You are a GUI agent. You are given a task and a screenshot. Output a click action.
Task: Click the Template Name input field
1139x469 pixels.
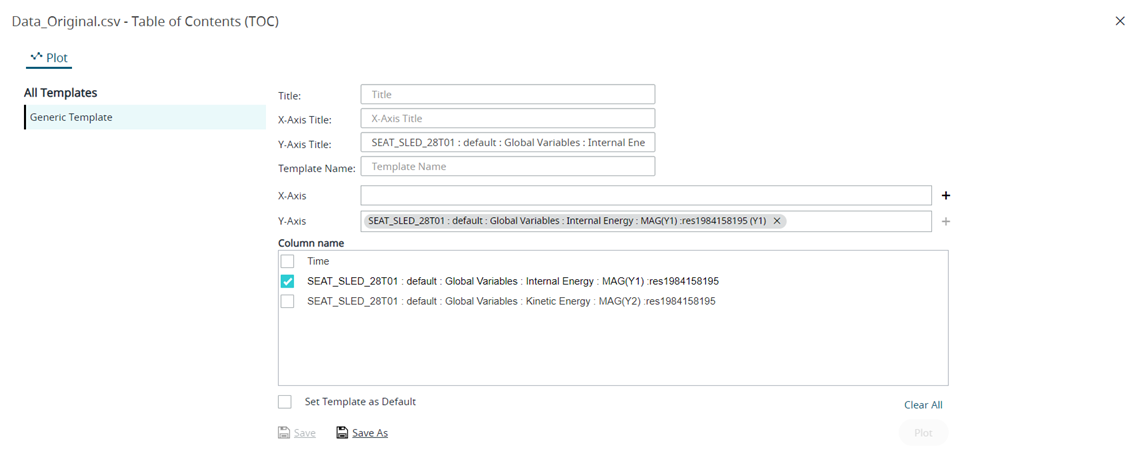507,167
